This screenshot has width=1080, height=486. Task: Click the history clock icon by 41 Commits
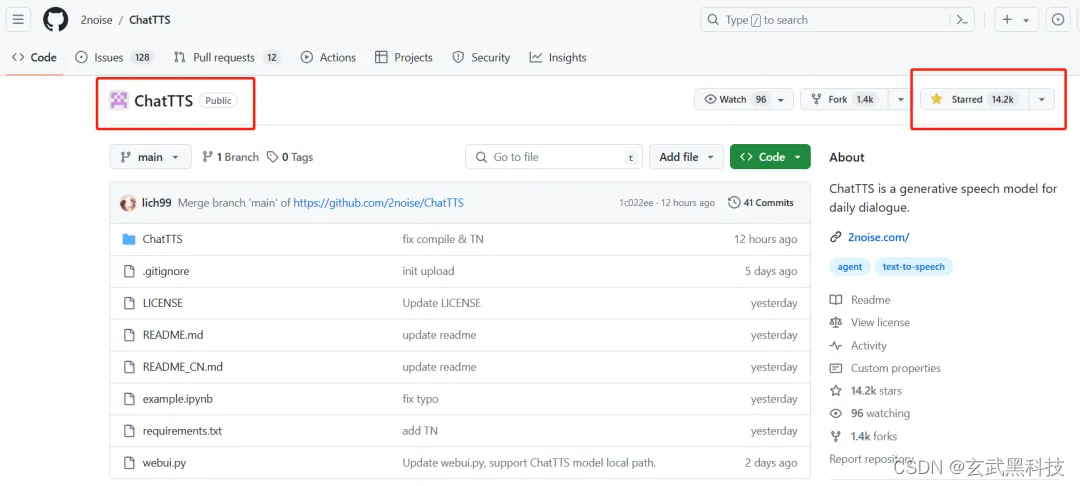point(734,203)
